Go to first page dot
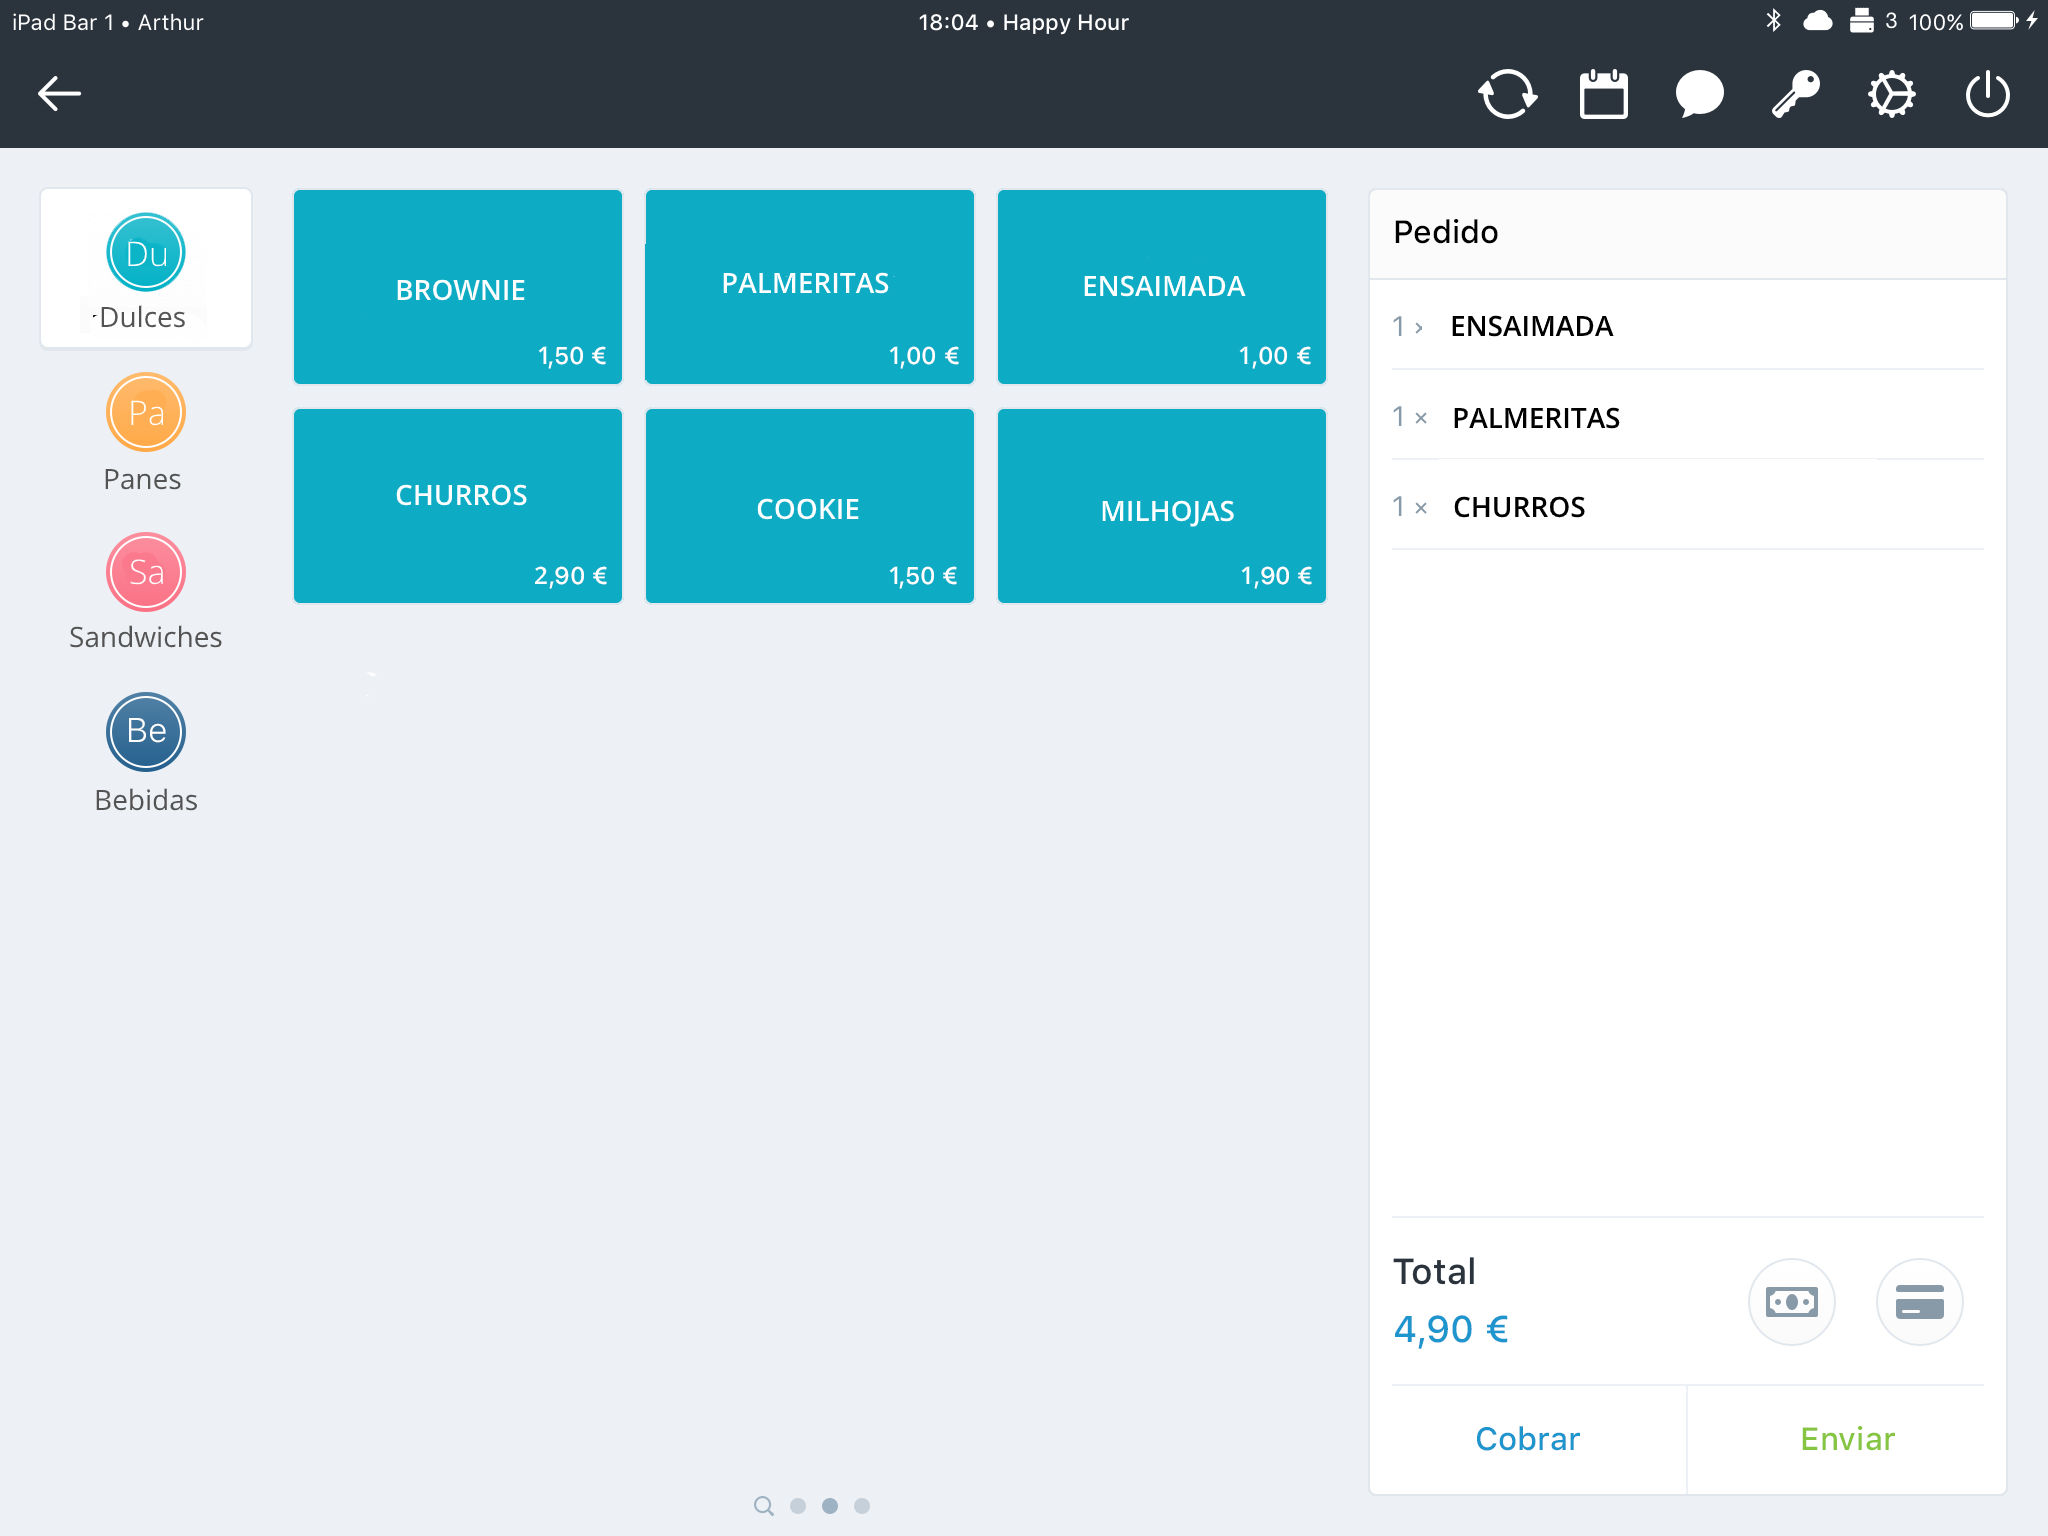Viewport: 2048px width, 1536px height. 798,1506
